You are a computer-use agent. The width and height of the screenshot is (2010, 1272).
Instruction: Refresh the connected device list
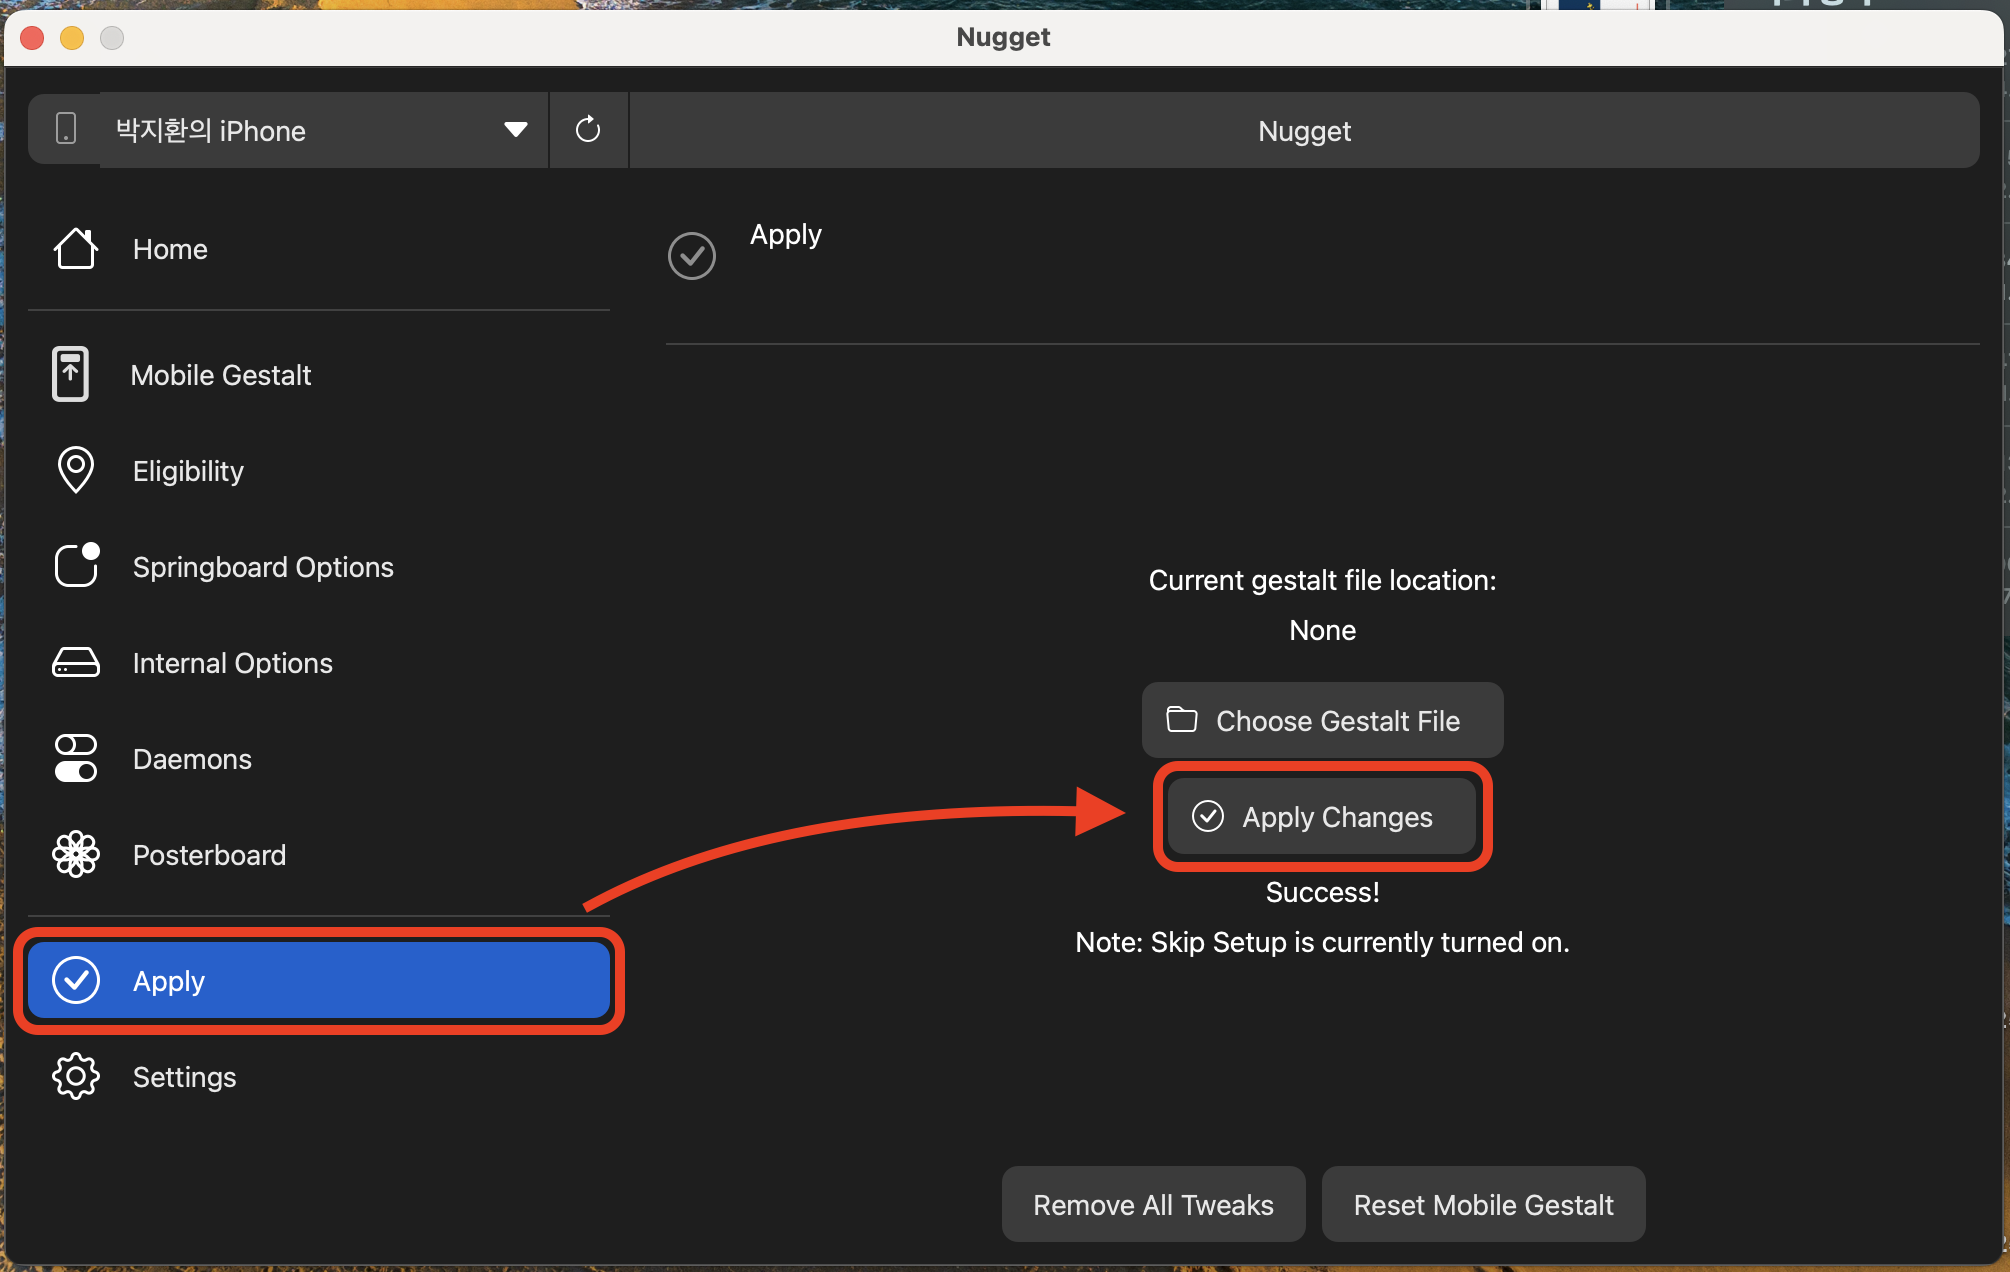tap(588, 130)
